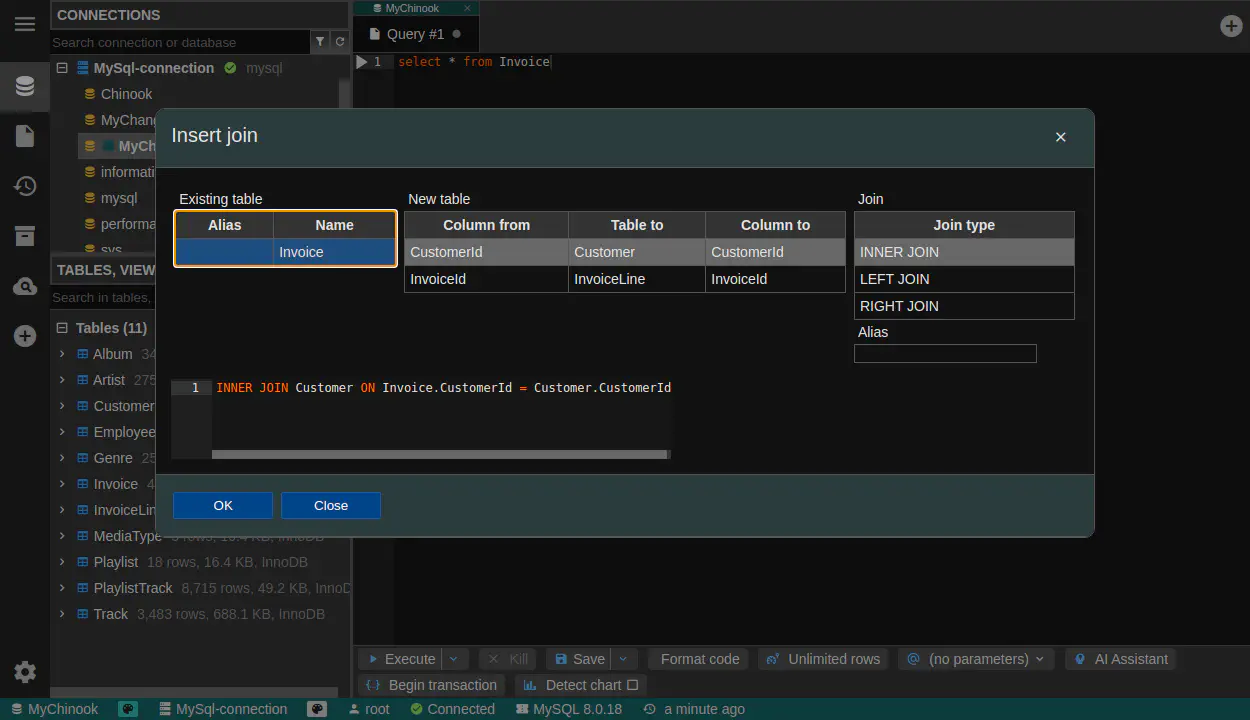The height and width of the screenshot is (720, 1250).
Task: Click the new tab plus icon top right
Action: tap(1231, 26)
